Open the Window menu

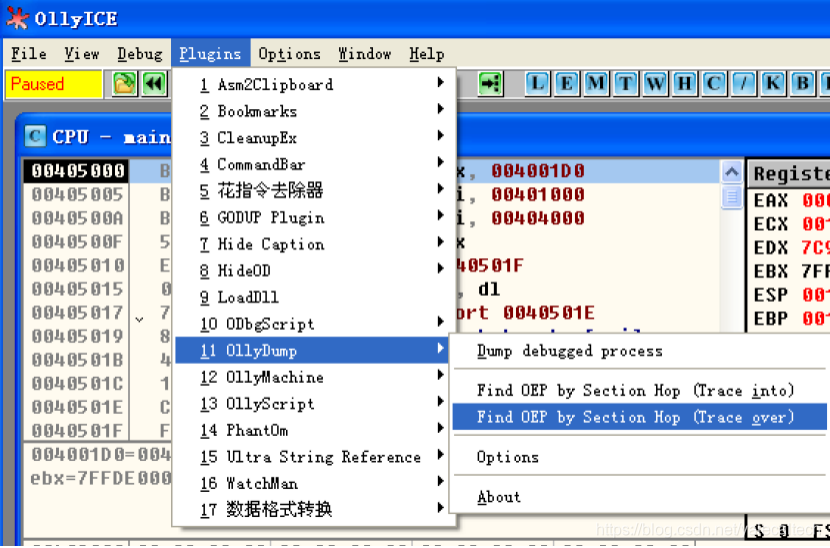coord(365,53)
